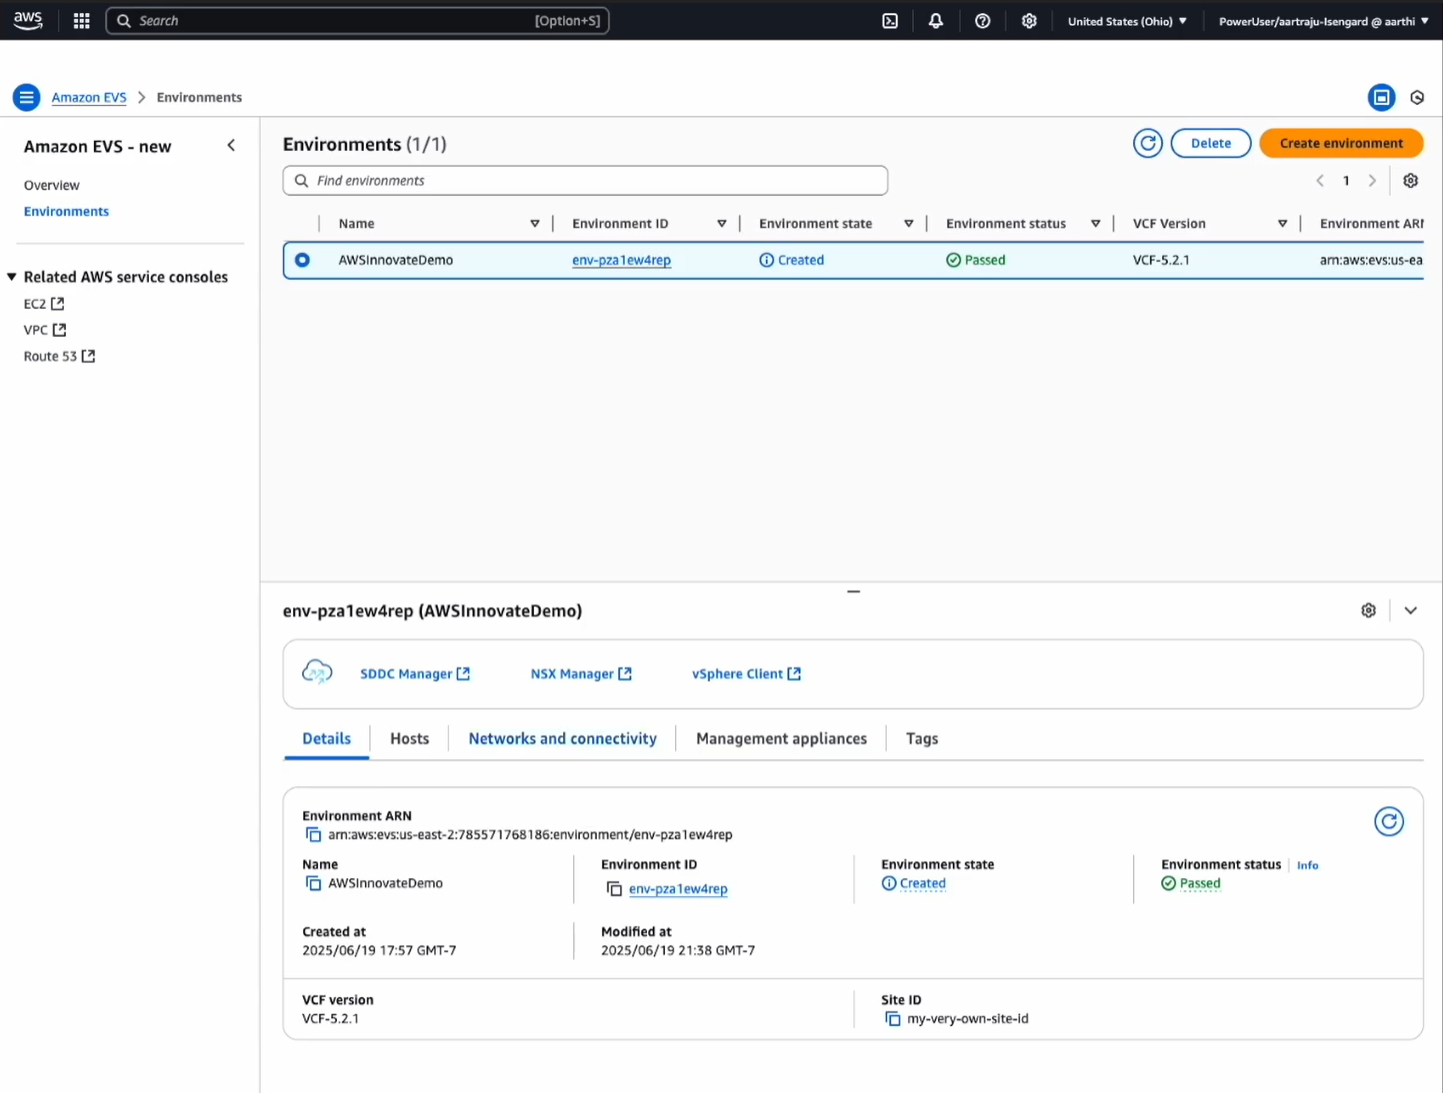Copy the Site ID value
The width and height of the screenshot is (1443, 1093).
pyautogui.click(x=893, y=1019)
